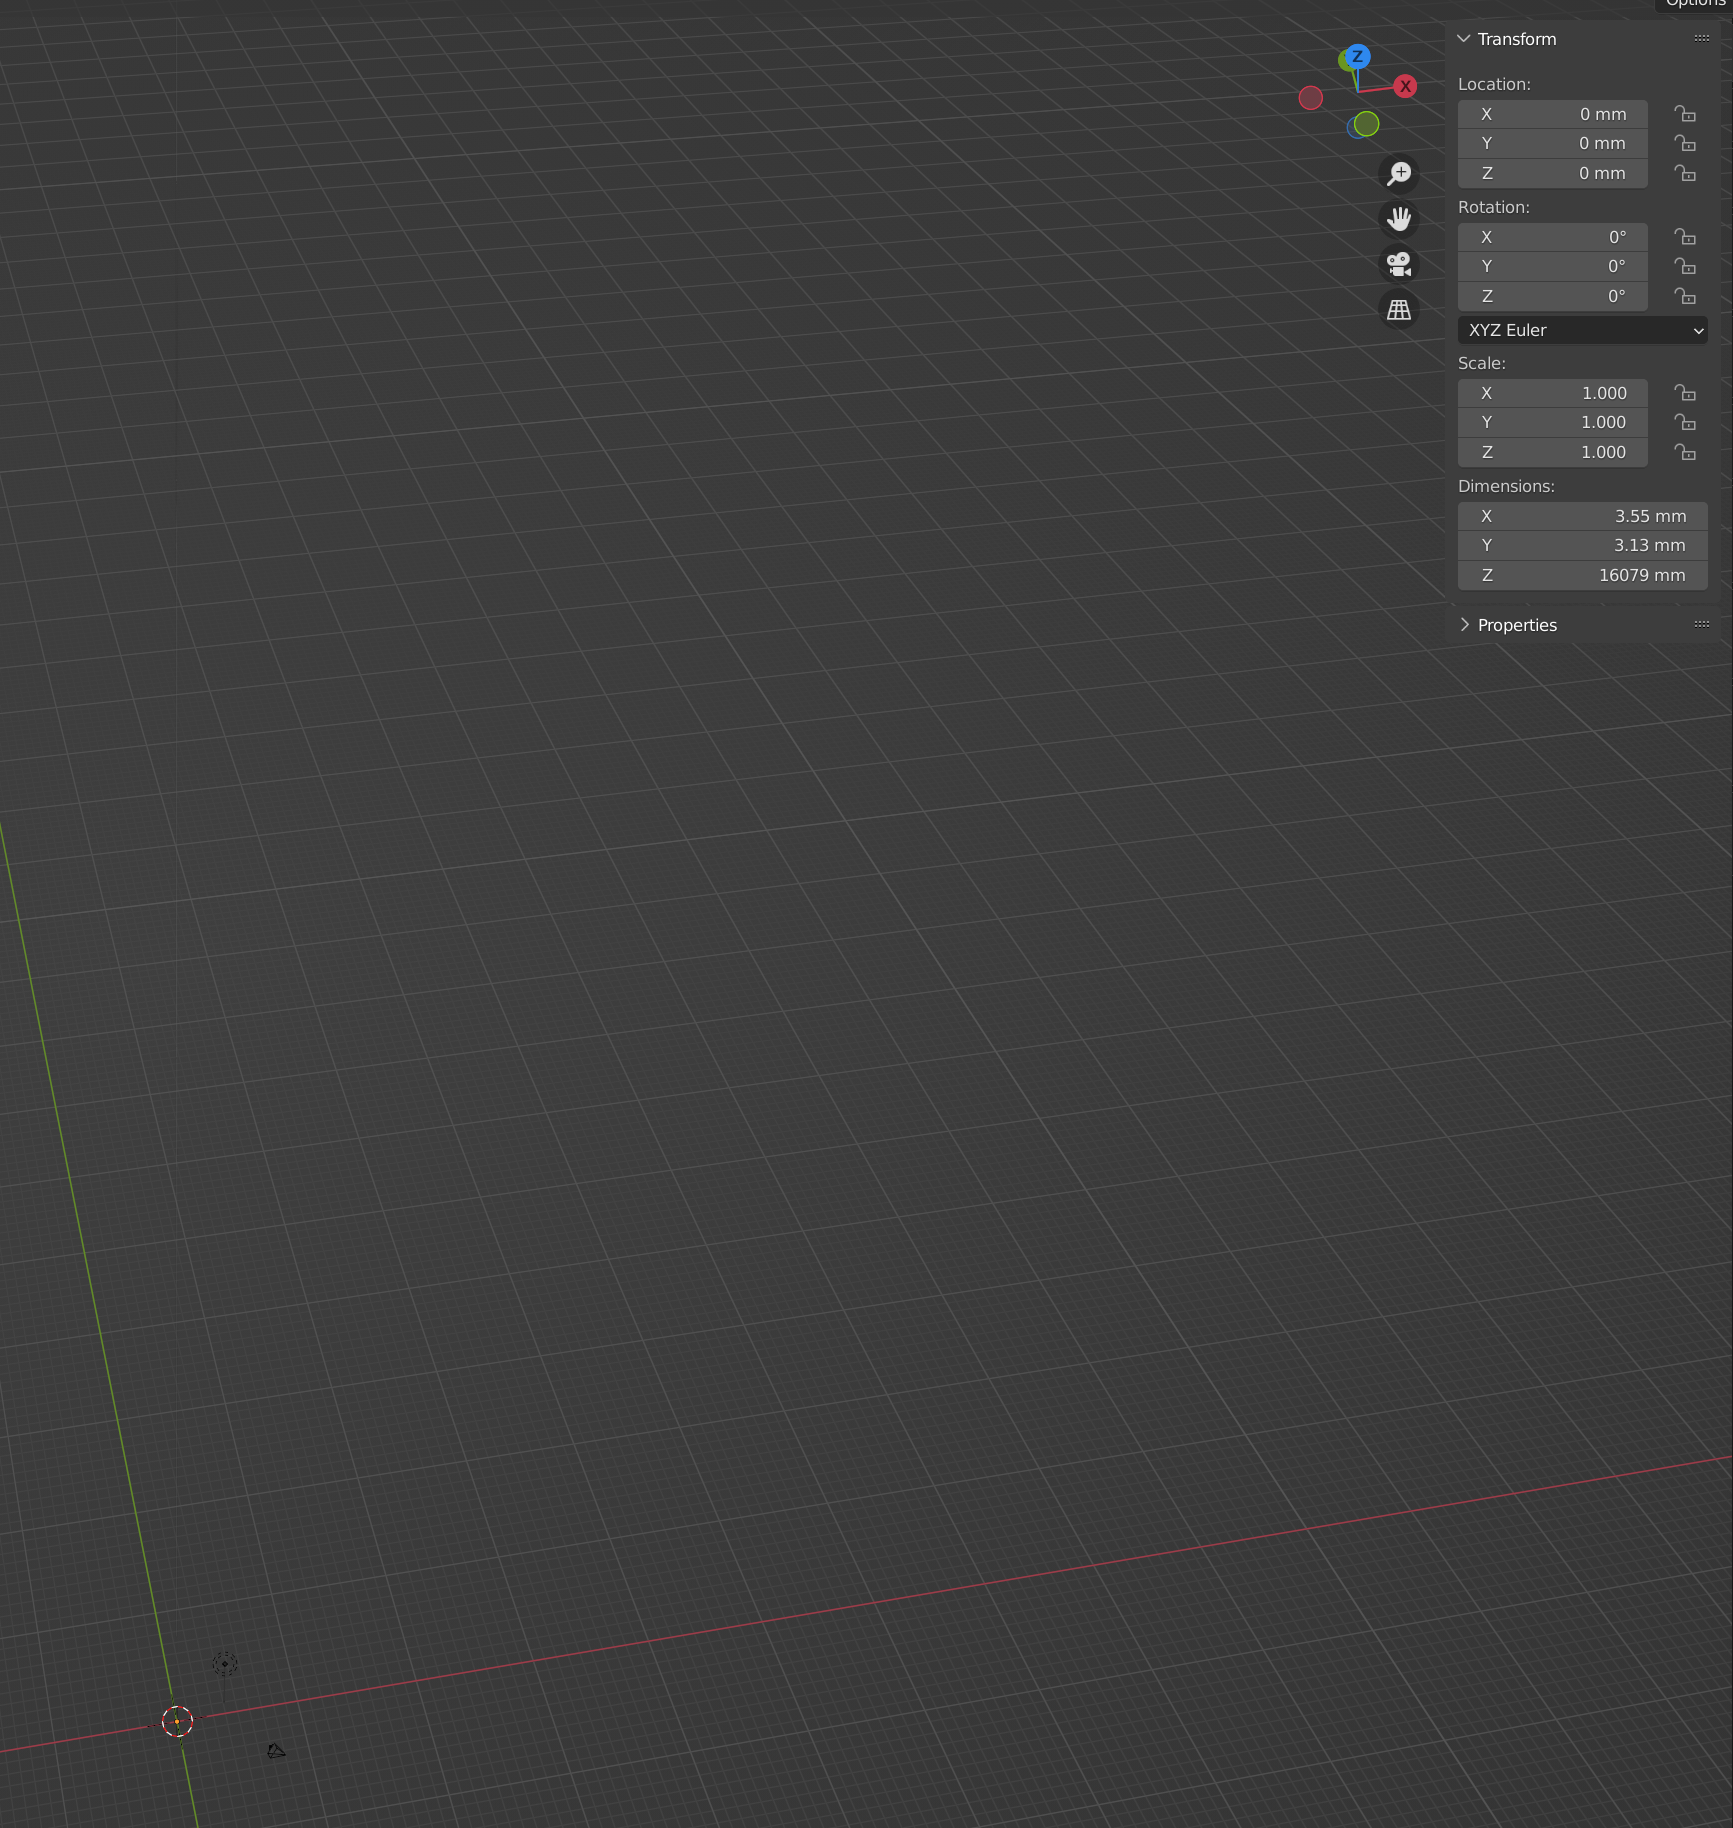Open the Options menu
The height and width of the screenshot is (1828, 1733).
[1695, 4]
